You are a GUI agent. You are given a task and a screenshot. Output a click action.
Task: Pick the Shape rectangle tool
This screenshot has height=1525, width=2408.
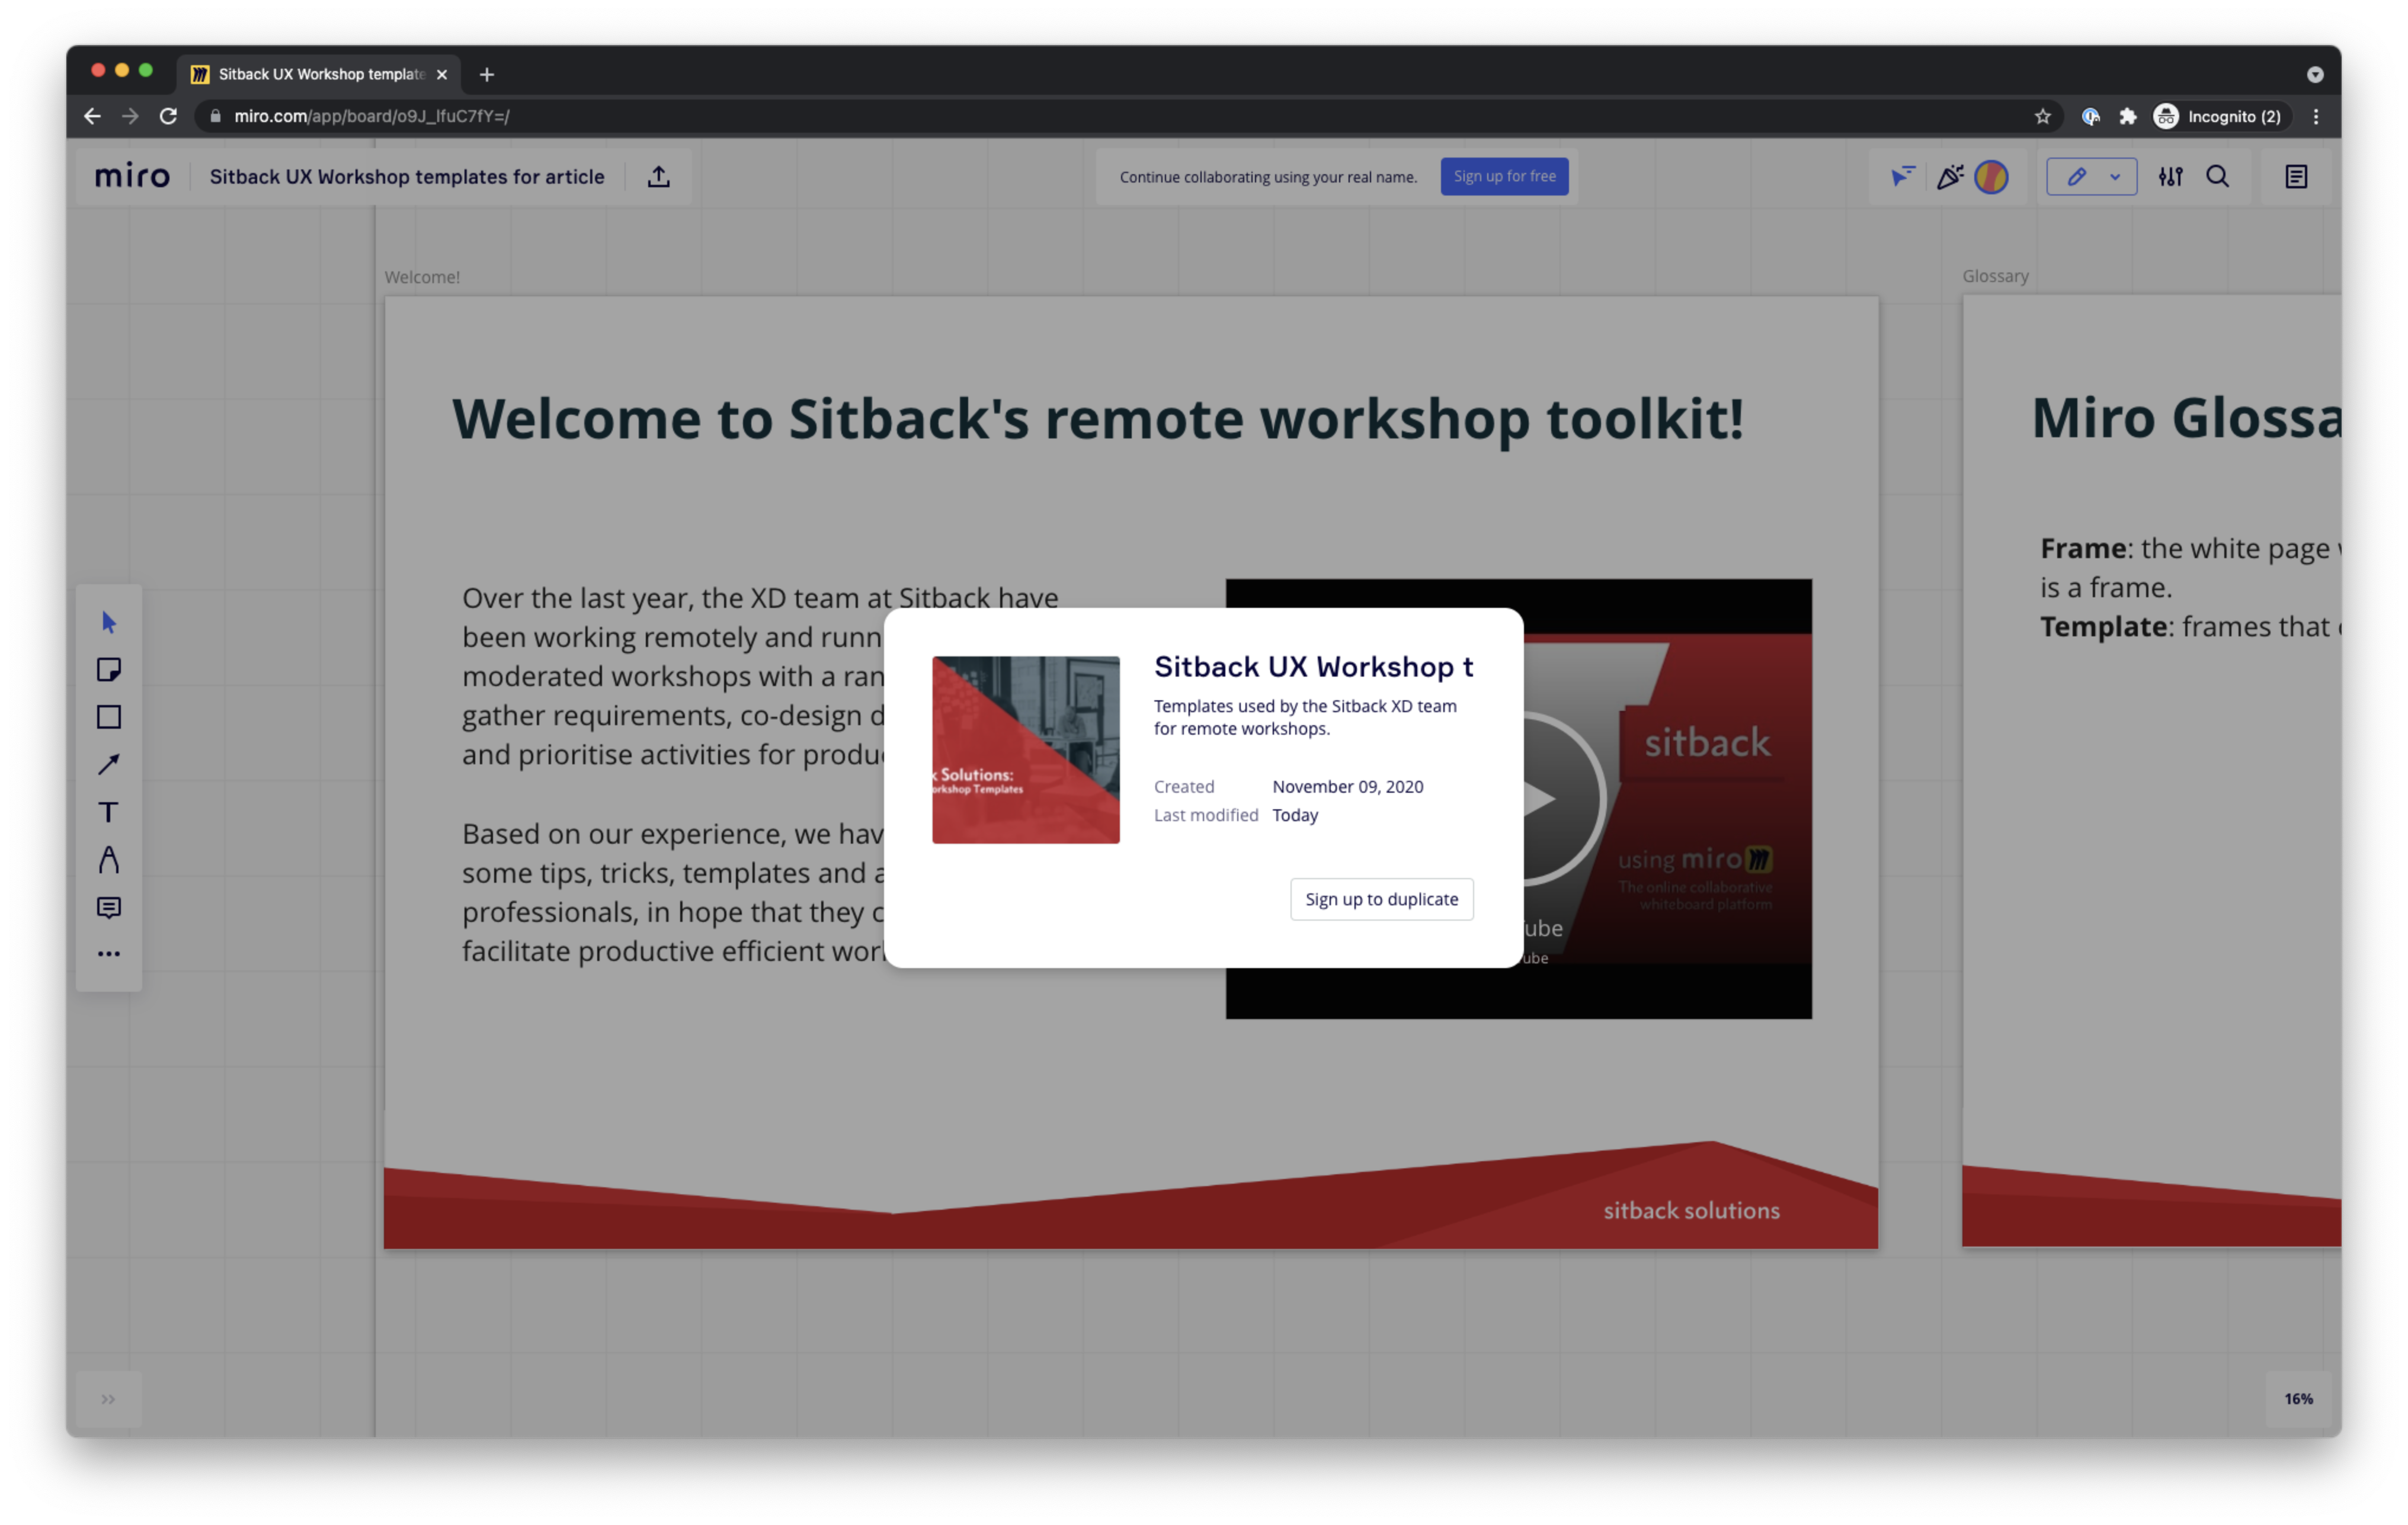[109, 717]
